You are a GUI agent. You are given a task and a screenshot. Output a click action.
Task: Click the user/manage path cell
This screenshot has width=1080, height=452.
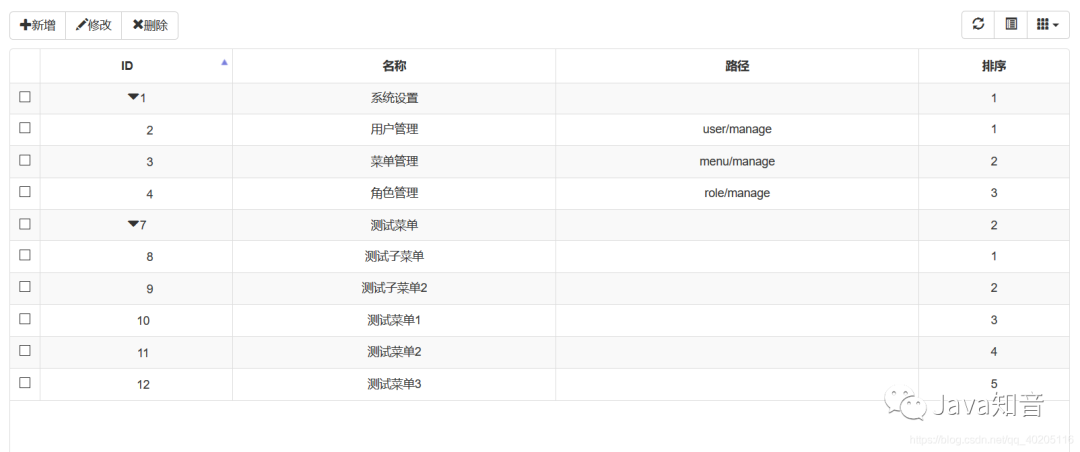click(x=737, y=130)
